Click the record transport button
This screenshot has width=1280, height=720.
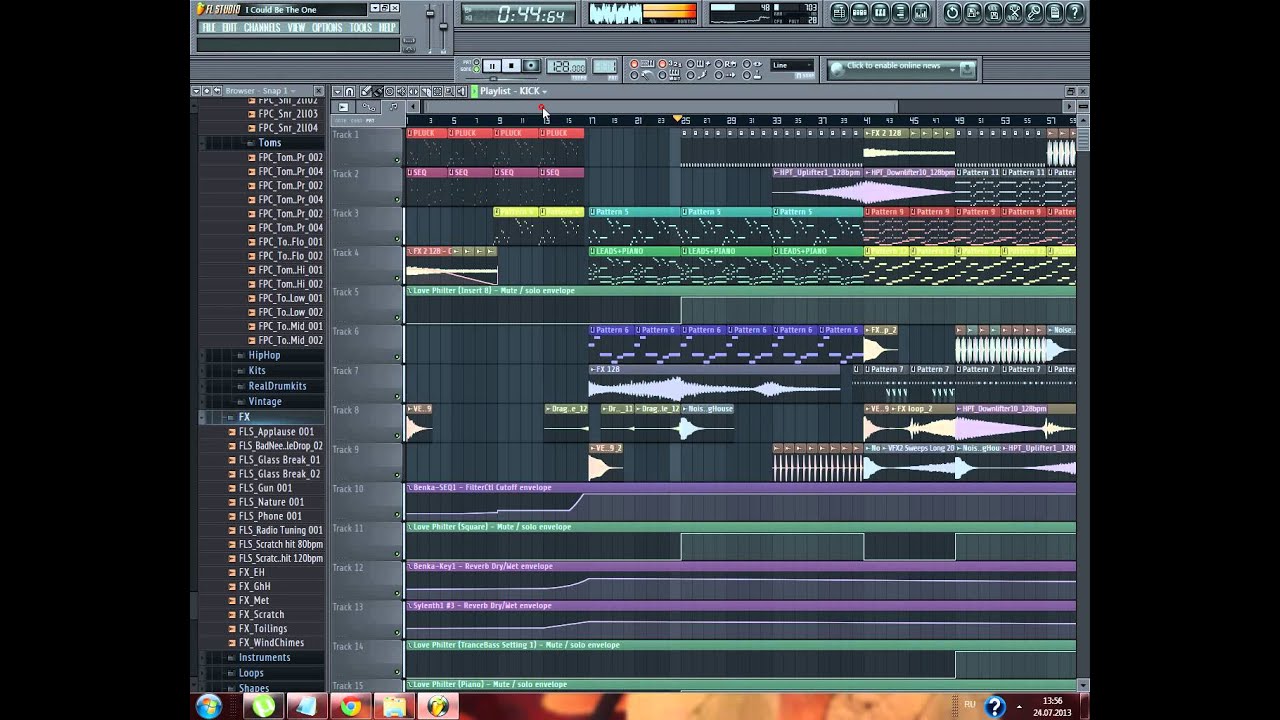tap(531, 66)
